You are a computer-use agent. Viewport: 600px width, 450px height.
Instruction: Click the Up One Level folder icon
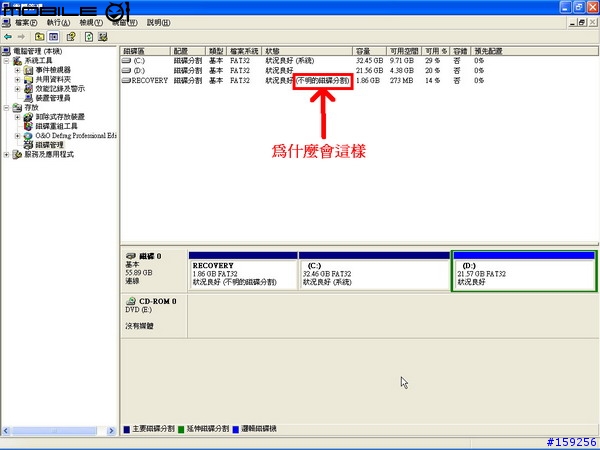click(x=39, y=37)
